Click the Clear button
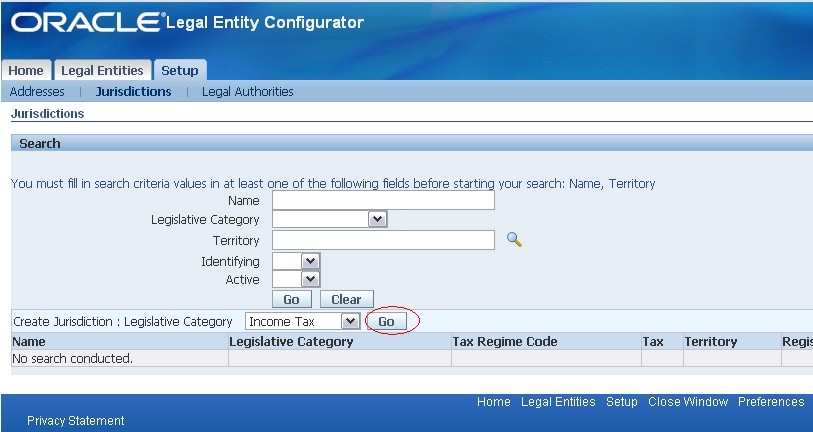Viewport: 813px width, 432px height. point(346,299)
